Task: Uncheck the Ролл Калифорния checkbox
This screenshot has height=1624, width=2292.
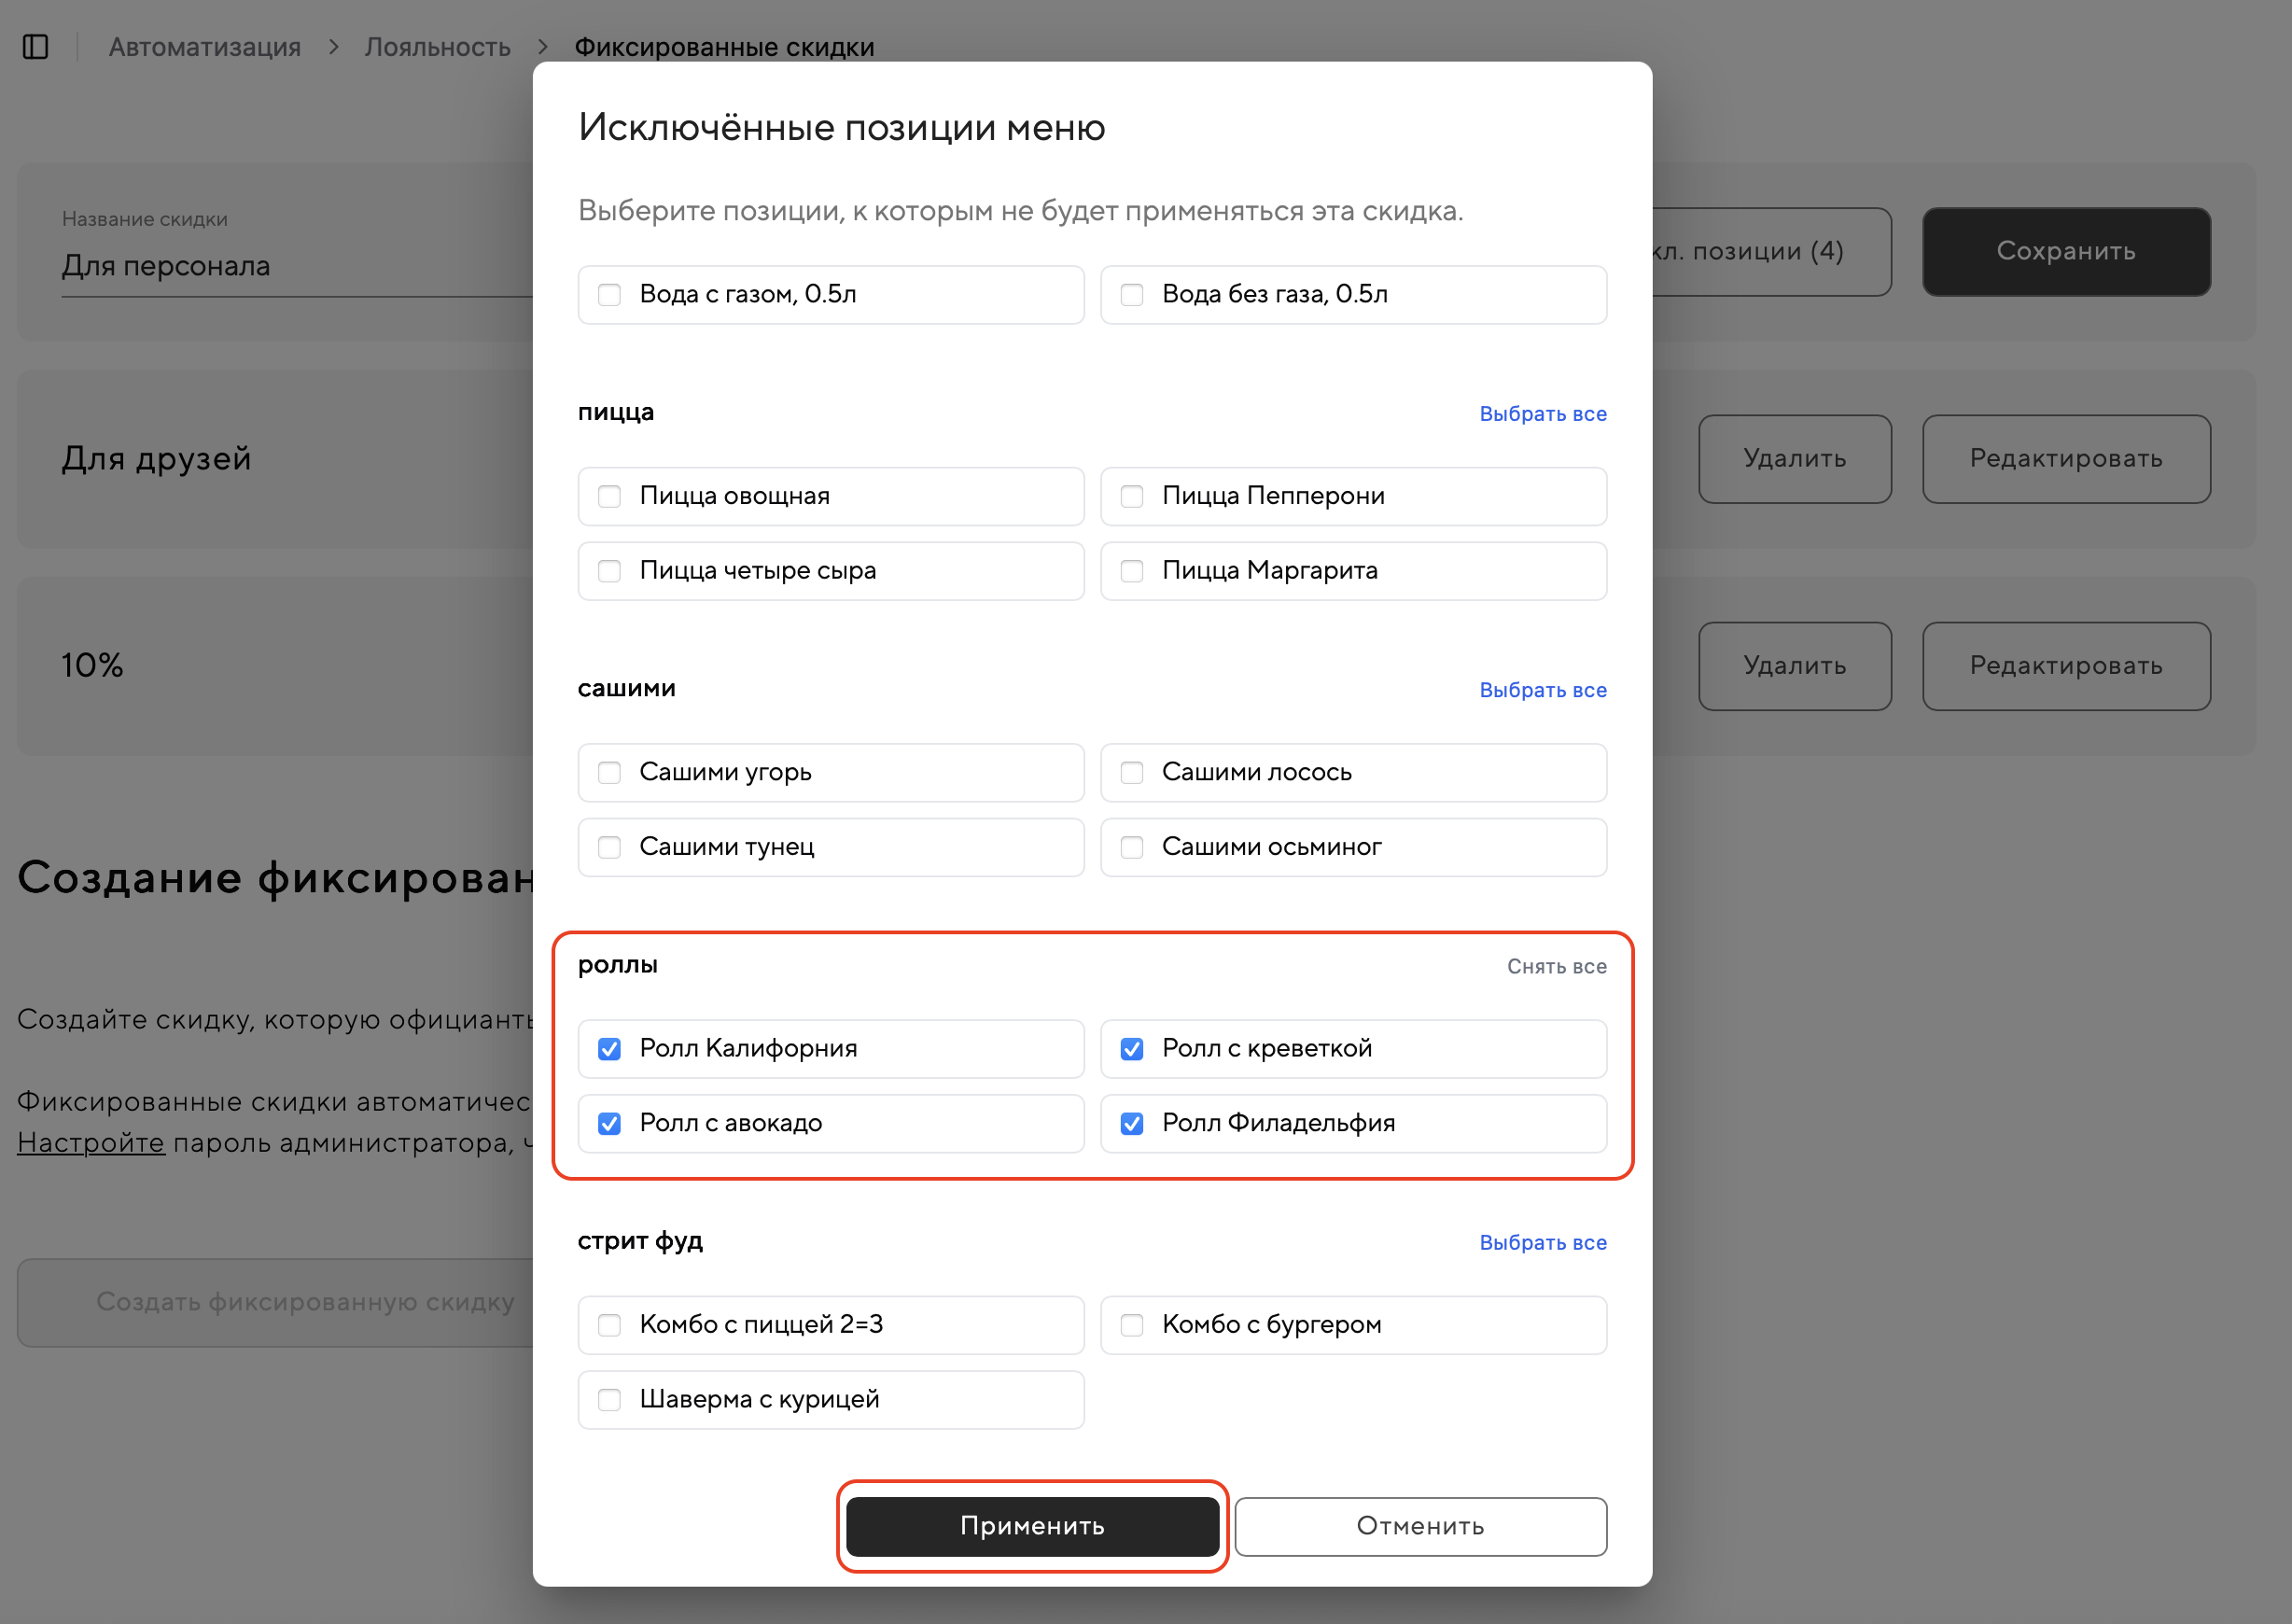Action: pyautogui.click(x=609, y=1049)
